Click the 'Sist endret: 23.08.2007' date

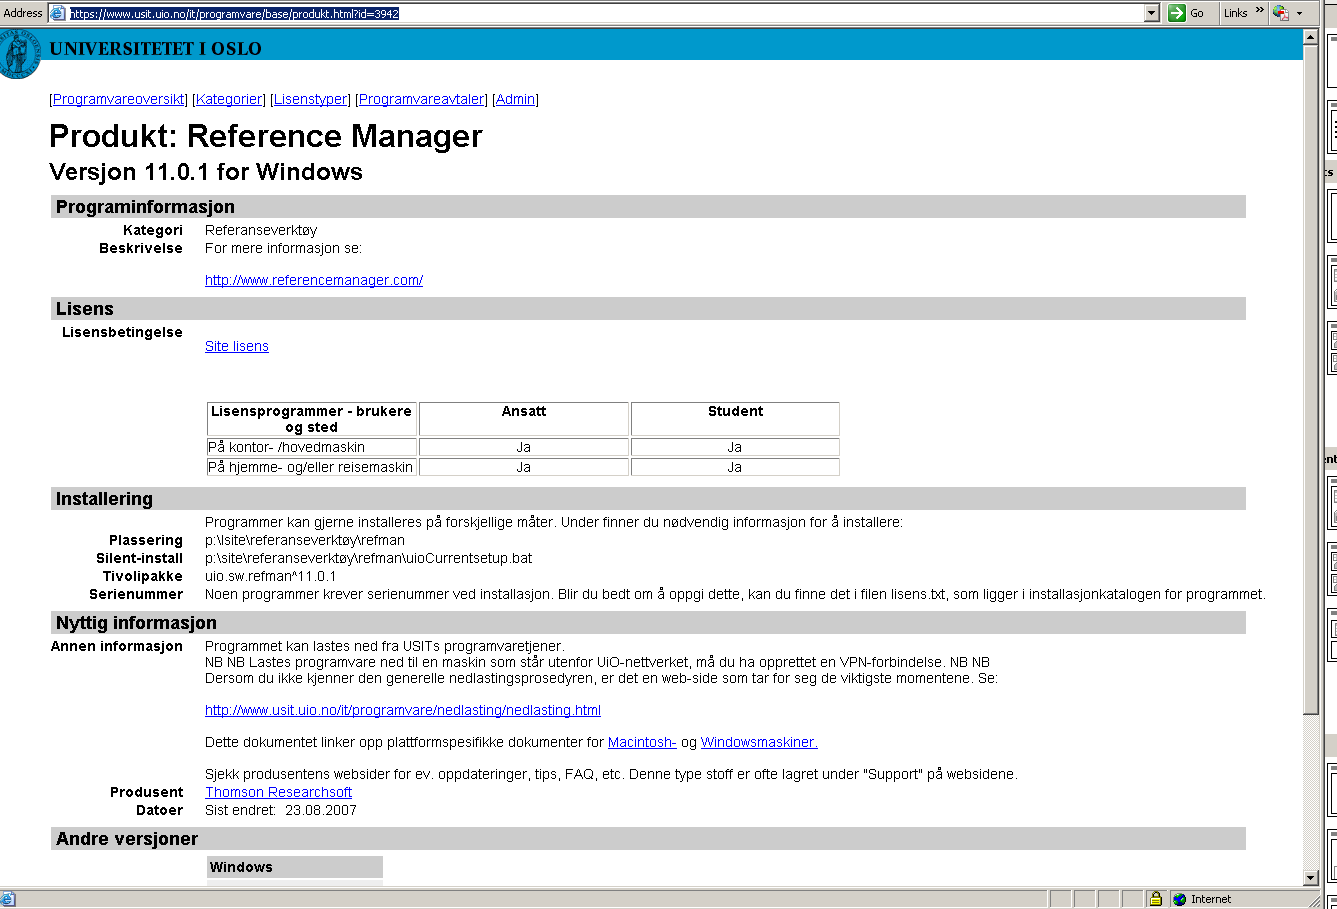[281, 810]
